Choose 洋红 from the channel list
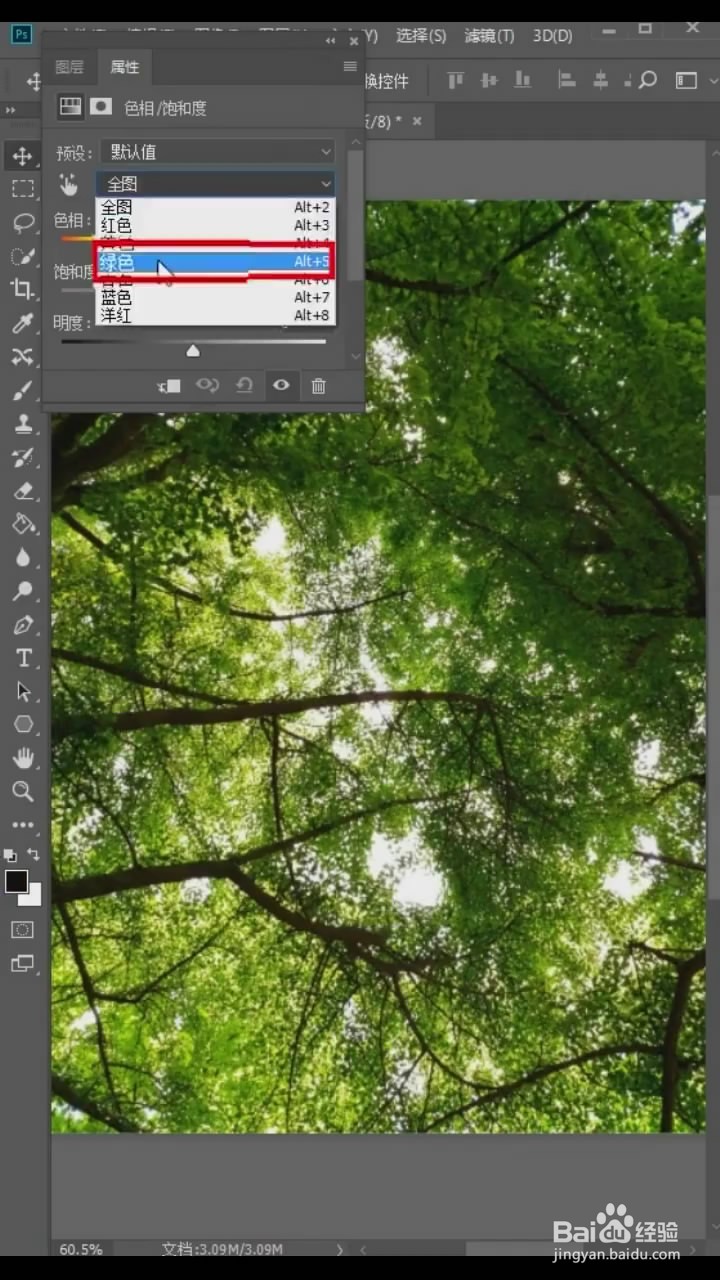The image size is (720, 1280). [215, 316]
